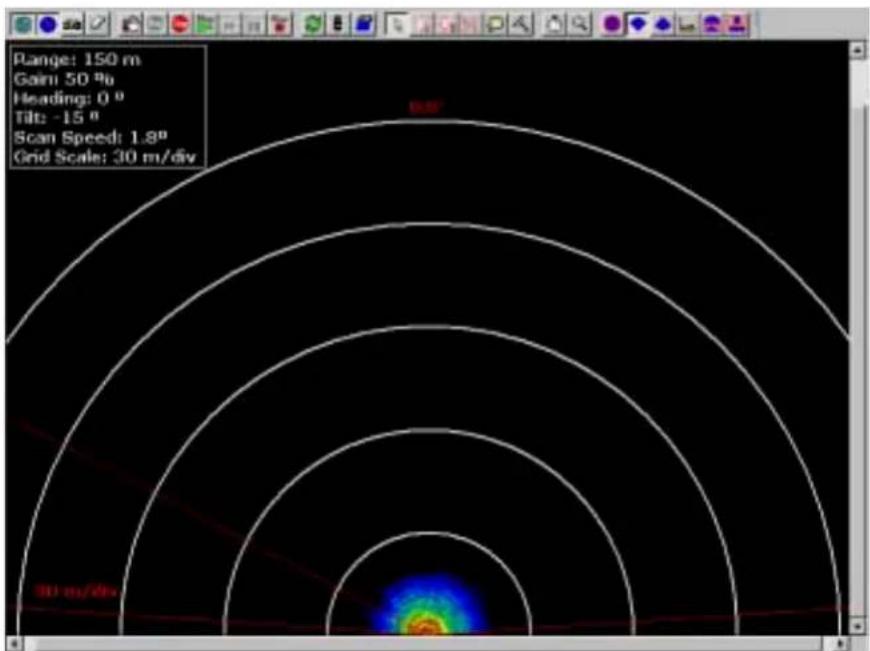Click the red trash bin icon

point(281,24)
